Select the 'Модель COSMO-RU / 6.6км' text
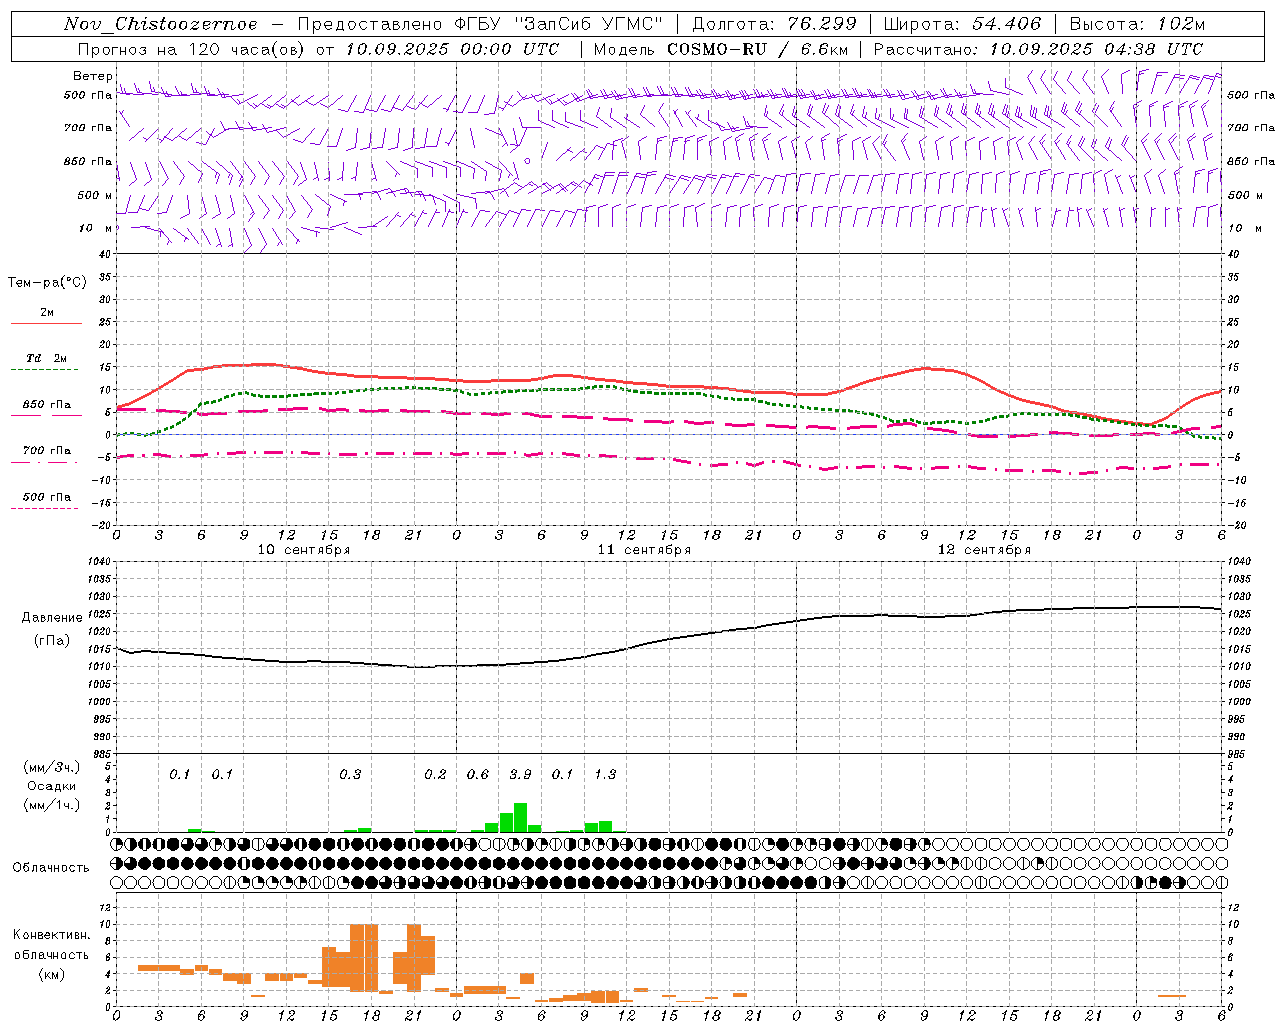 (720, 48)
